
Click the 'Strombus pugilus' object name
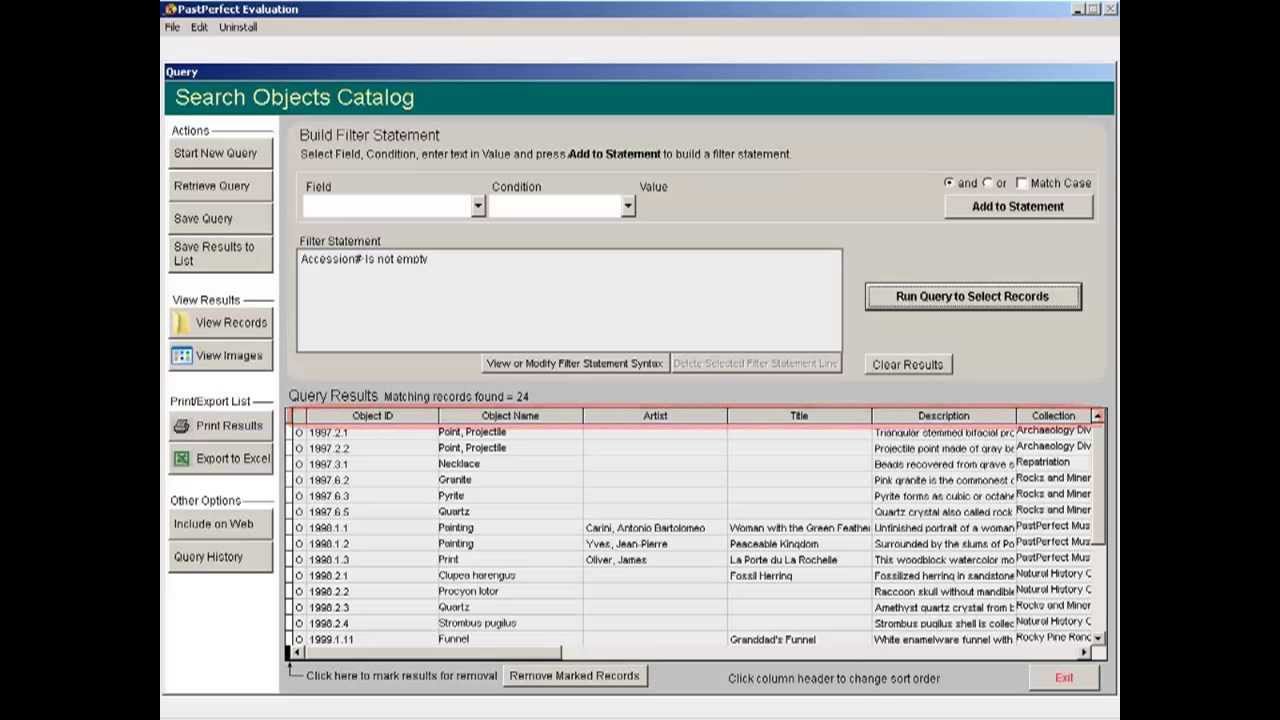(510, 623)
